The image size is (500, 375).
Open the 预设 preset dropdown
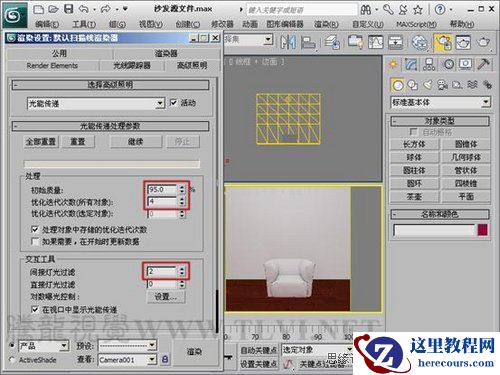(127, 345)
